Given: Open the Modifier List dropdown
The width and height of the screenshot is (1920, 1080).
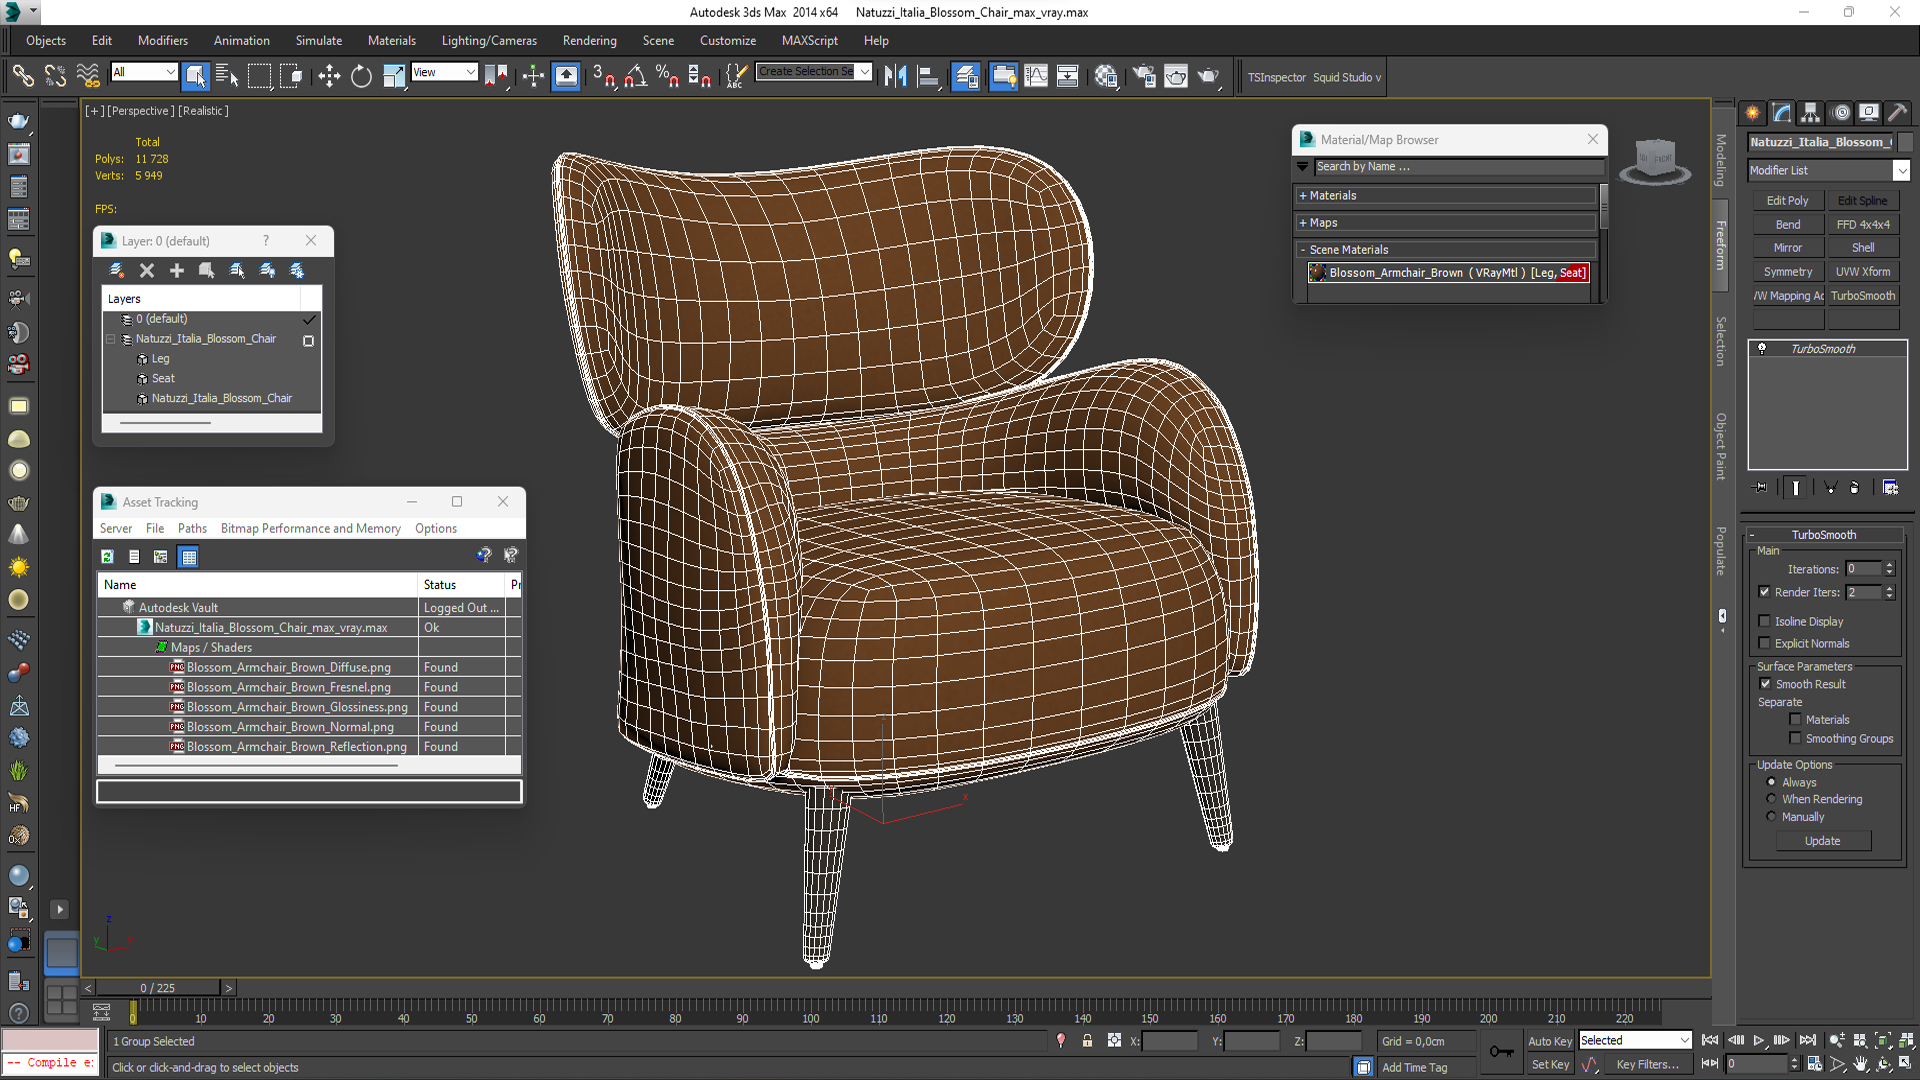Looking at the screenshot, I should pos(1901,171).
